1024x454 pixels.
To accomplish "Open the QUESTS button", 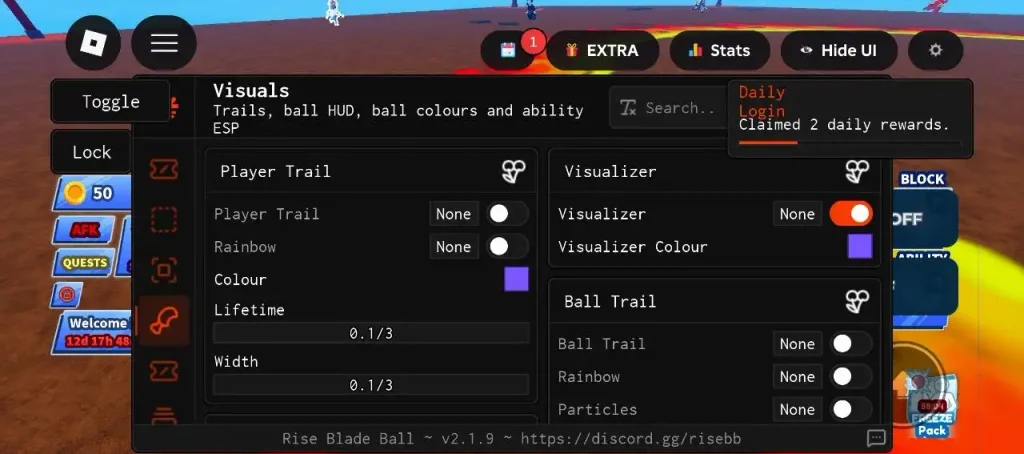I will click(x=84, y=263).
